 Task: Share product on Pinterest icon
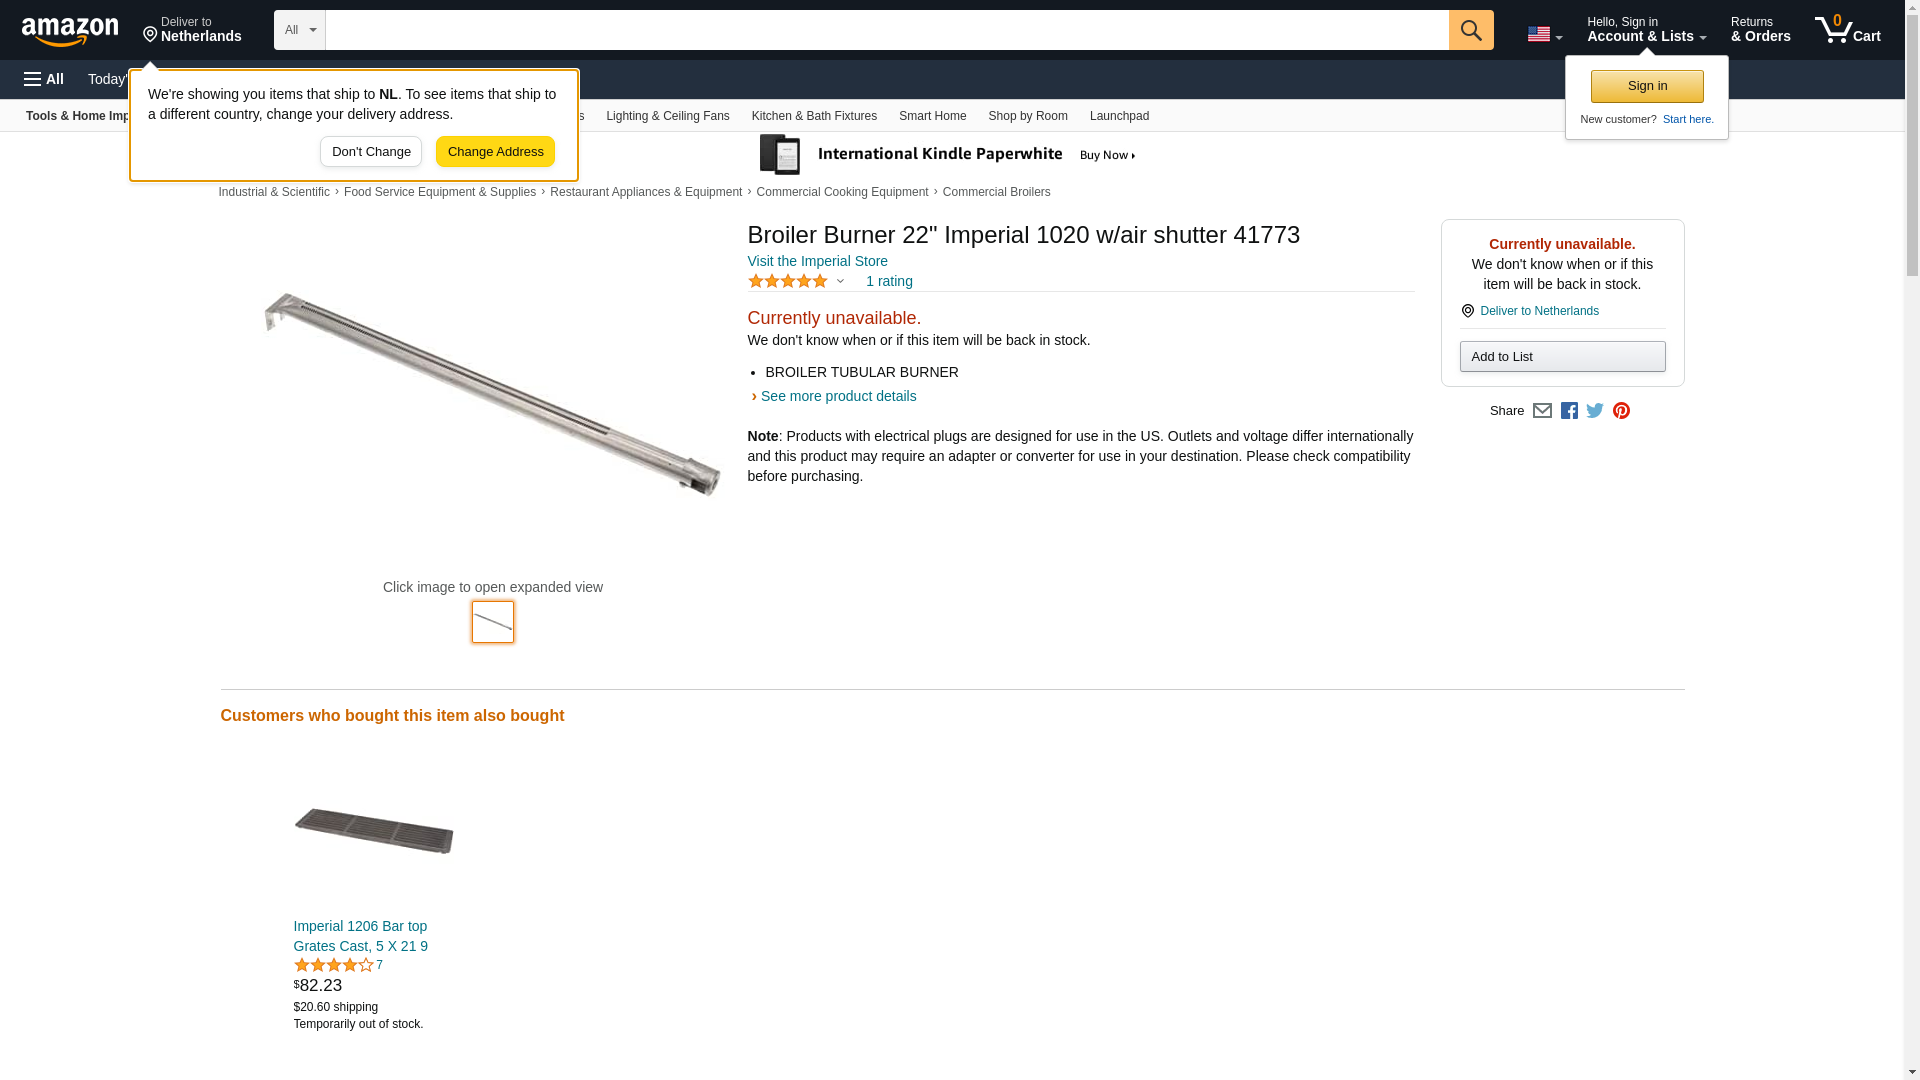[1621, 411]
